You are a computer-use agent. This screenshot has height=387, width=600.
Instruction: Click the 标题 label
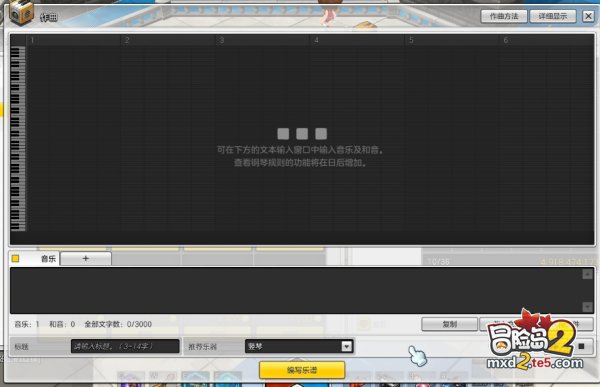tap(21, 347)
